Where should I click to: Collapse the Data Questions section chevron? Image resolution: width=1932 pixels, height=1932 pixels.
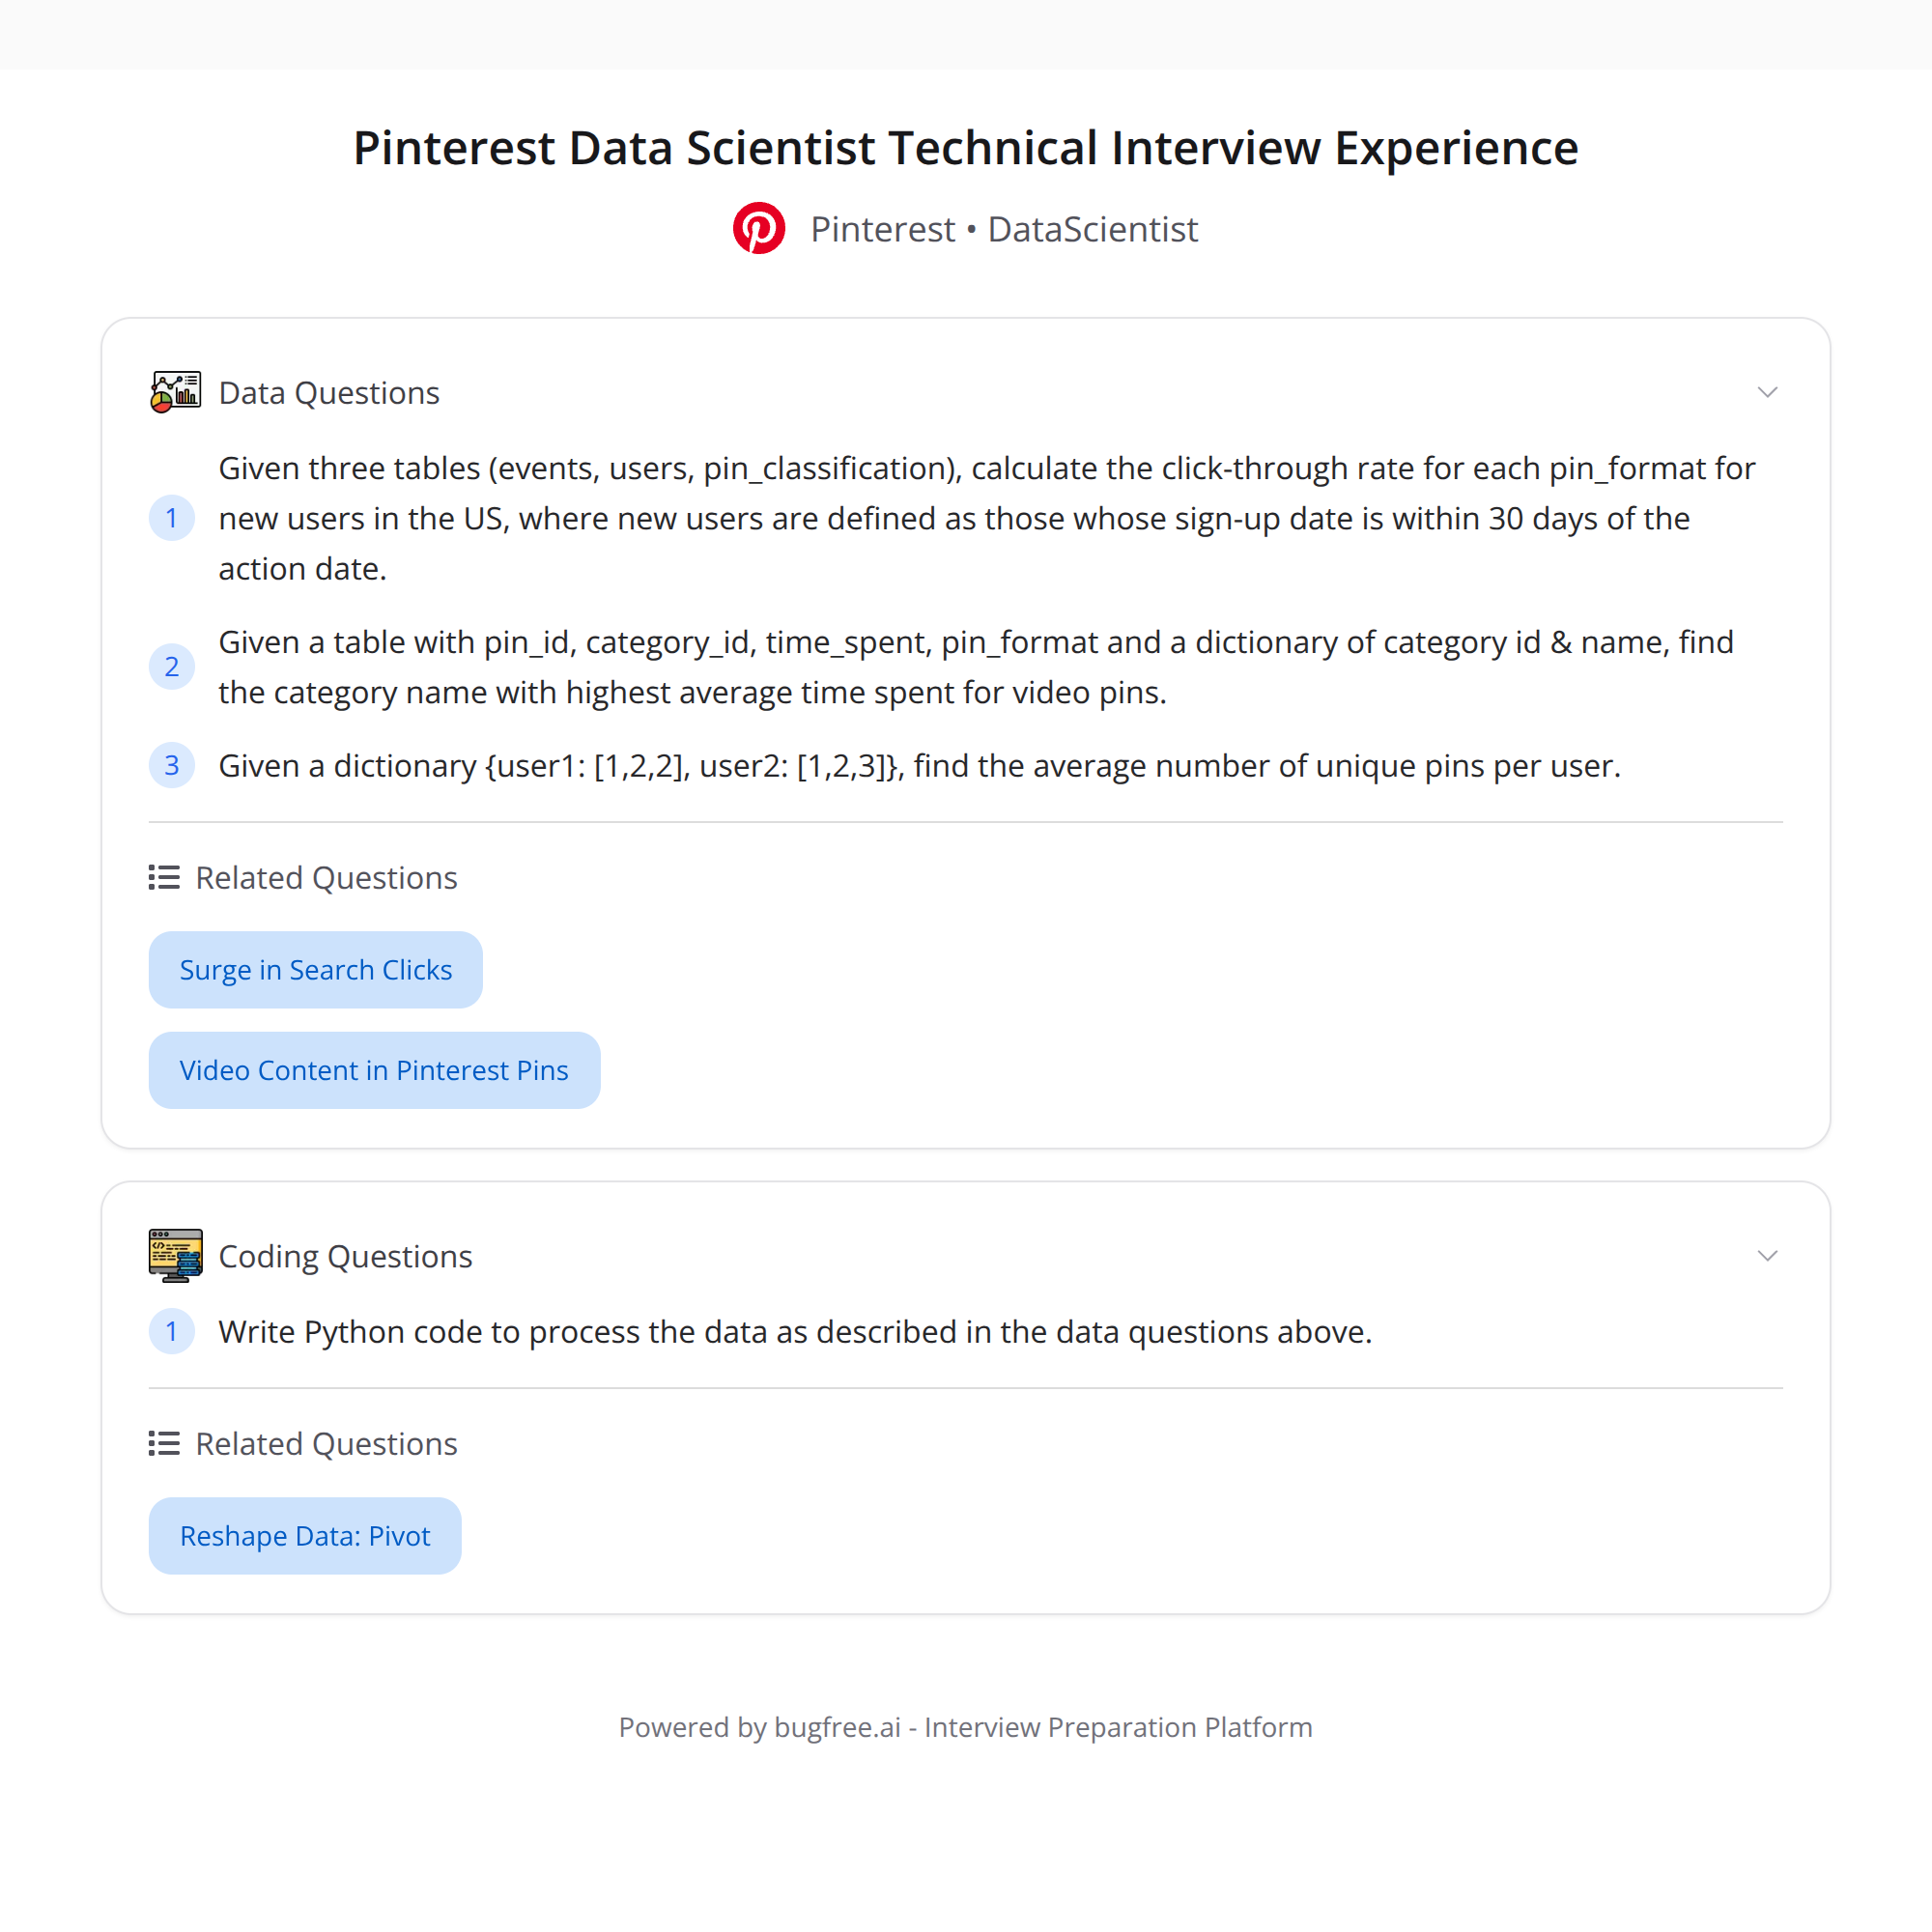point(1767,391)
